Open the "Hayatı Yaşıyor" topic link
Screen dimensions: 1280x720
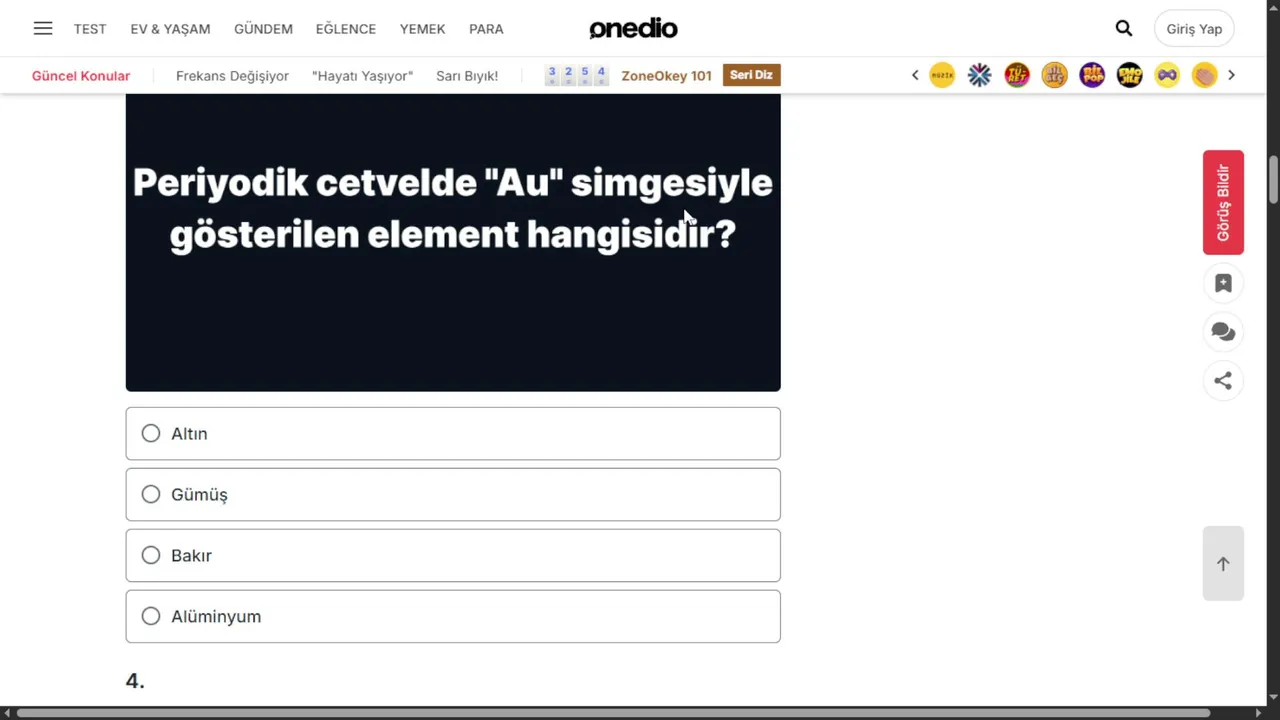click(362, 76)
